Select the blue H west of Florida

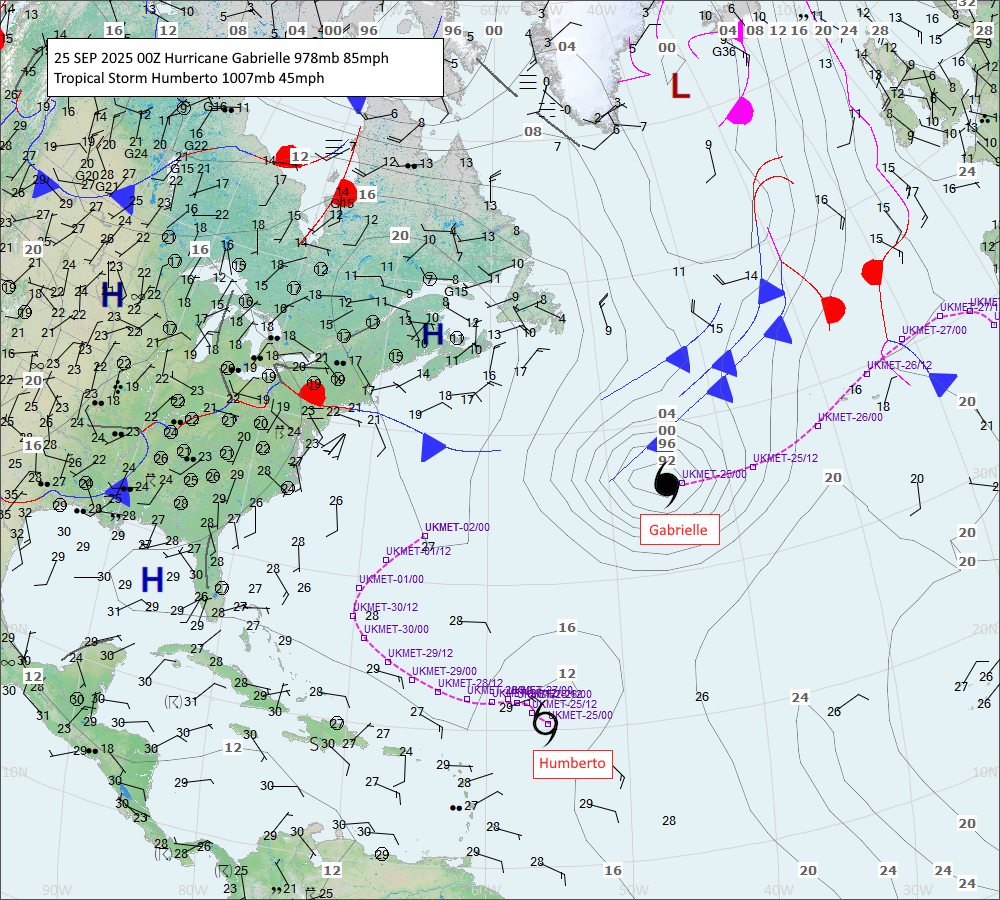152,579
